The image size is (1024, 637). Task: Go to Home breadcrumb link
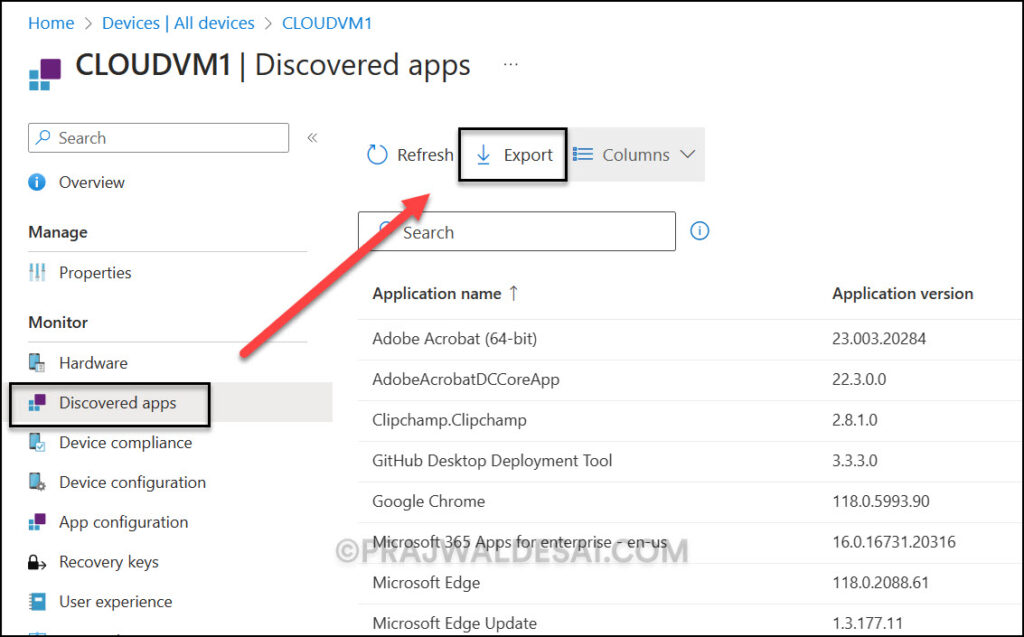click(51, 23)
